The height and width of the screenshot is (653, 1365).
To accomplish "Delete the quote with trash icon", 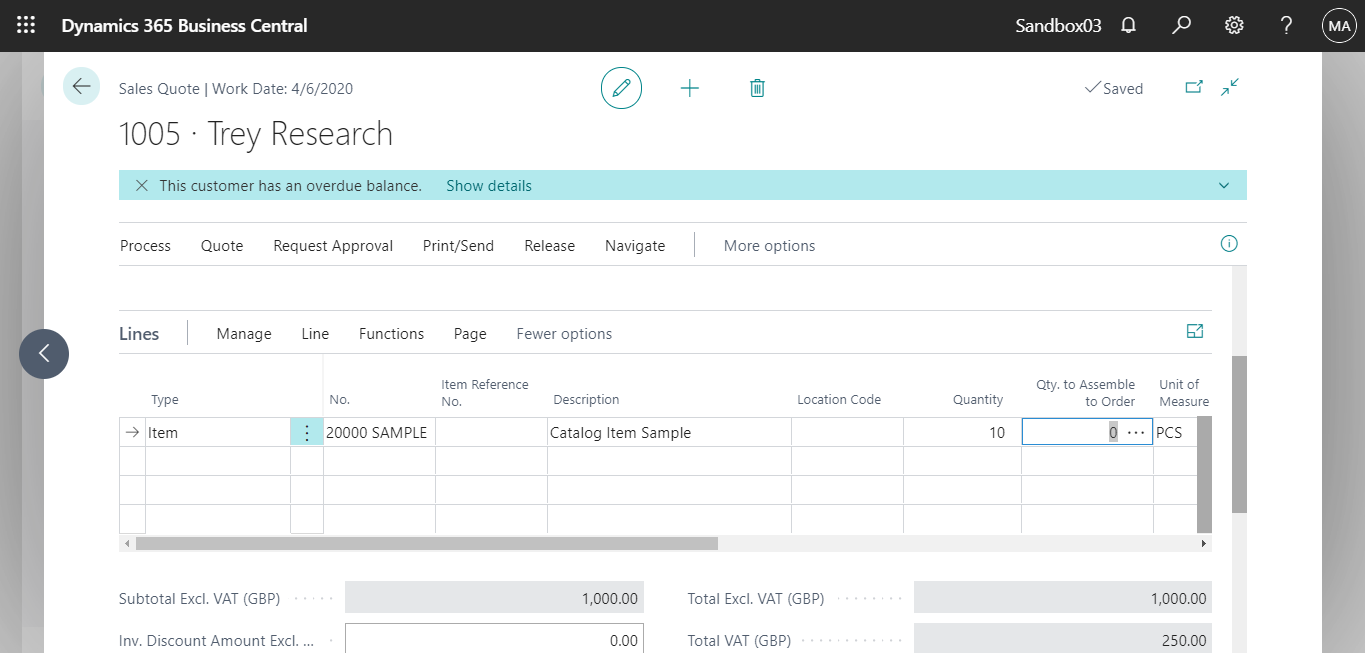I will tap(757, 88).
